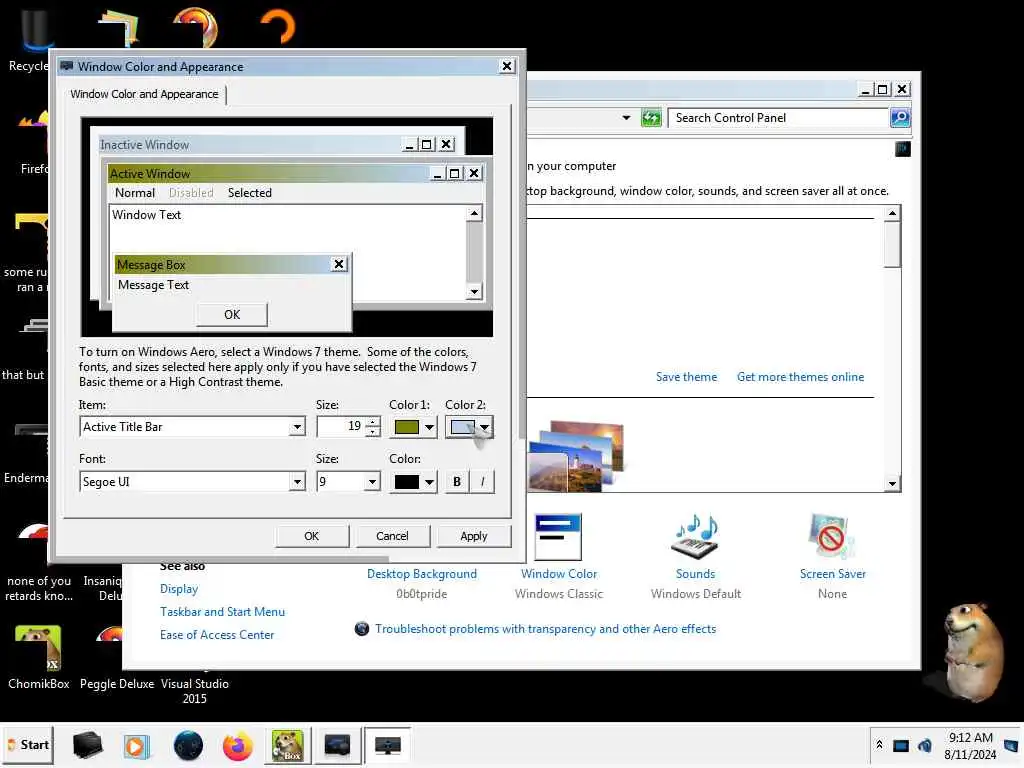Open Taskbar and Start Menu link
Screen dimensions: 1024x768
tap(222, 612)
